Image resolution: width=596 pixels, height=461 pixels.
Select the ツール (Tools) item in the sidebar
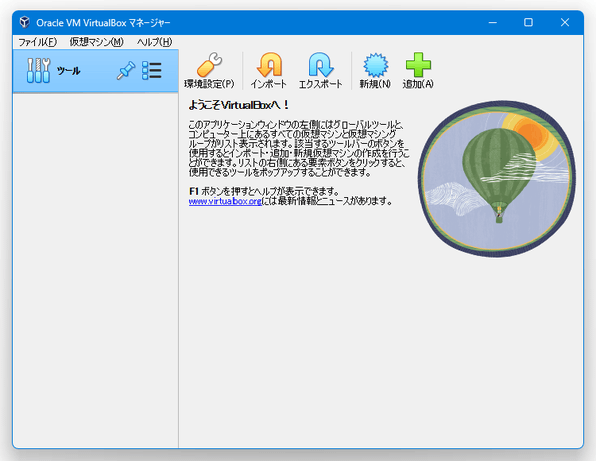coord(95,71)
